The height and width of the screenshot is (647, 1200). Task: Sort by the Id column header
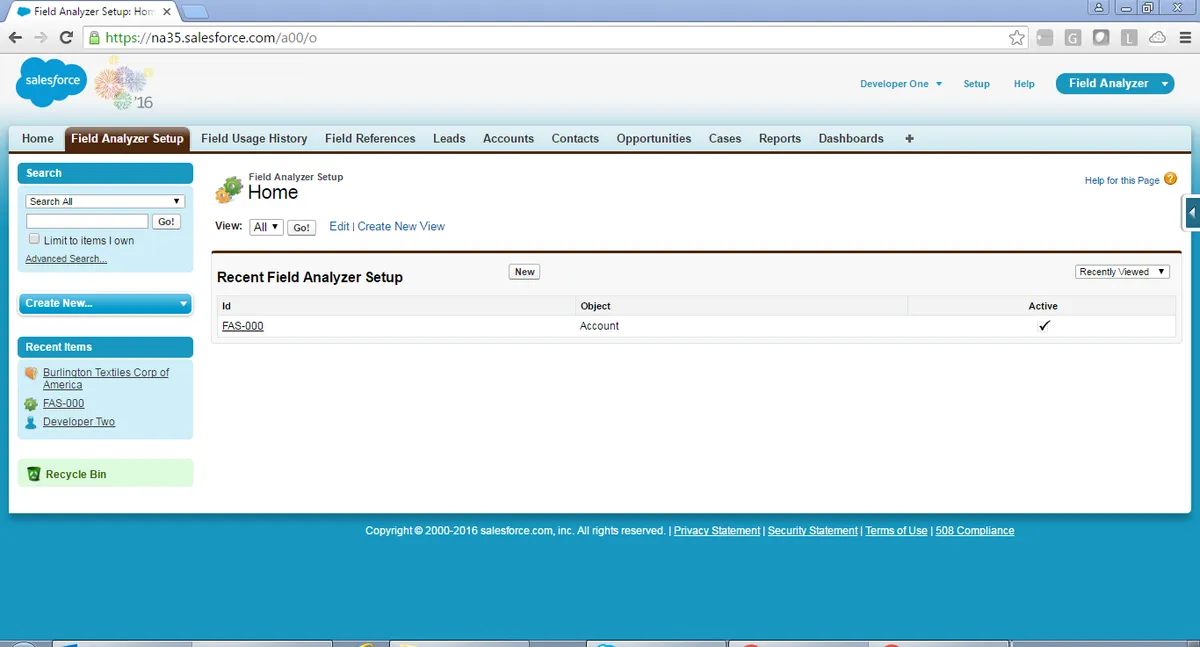pos(226,306)
